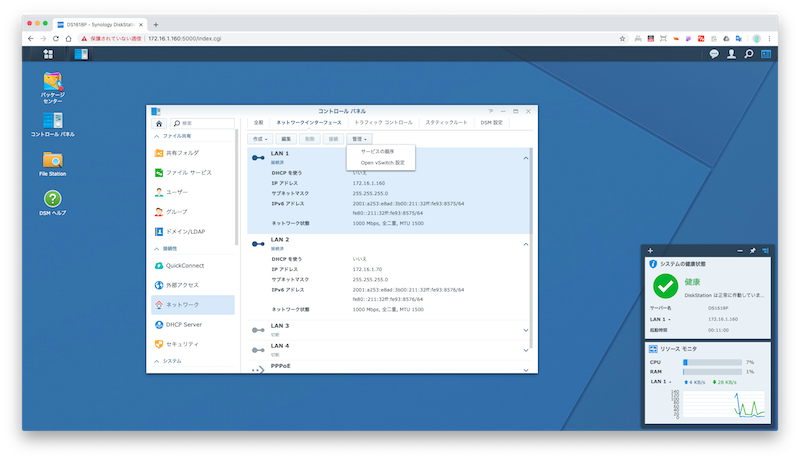800x460 pixels.
Task: Open the Resource Monitor widget icon
Action: (653, 349)
